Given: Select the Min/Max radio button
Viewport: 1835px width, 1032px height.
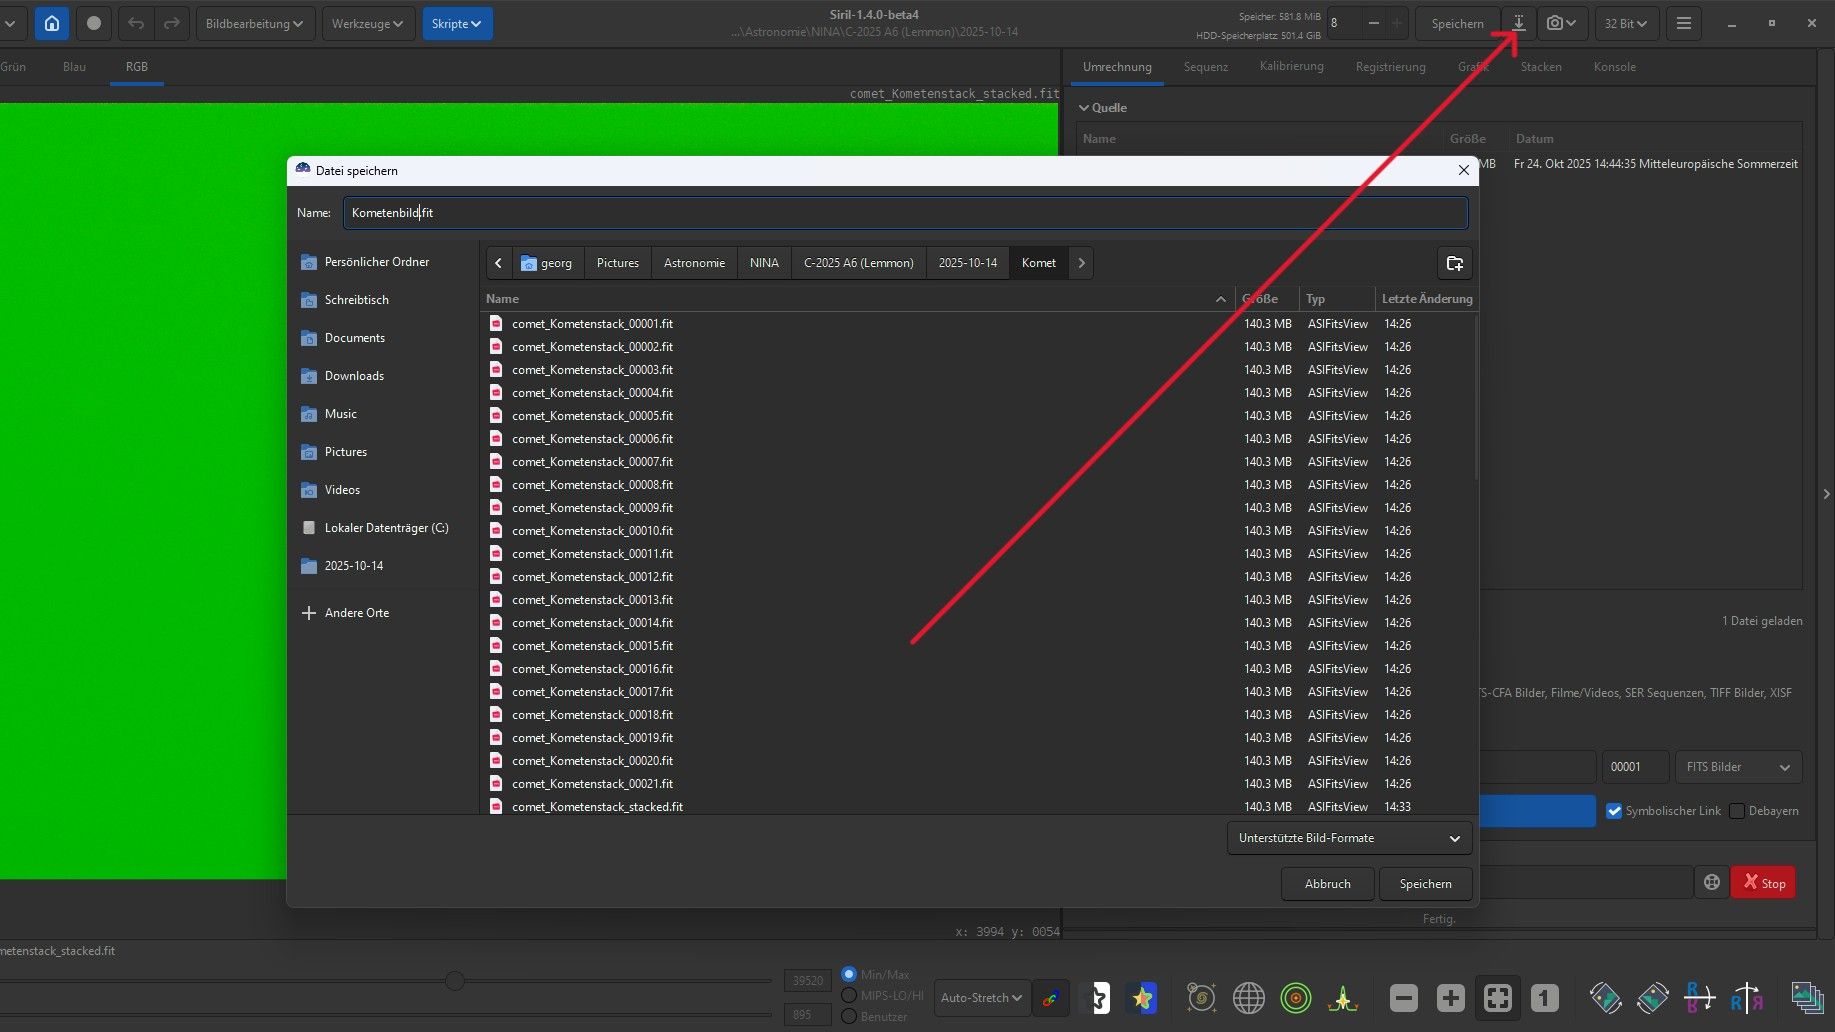Looking at the screenshot, I should pyautogui.click(x=849, y=974).
